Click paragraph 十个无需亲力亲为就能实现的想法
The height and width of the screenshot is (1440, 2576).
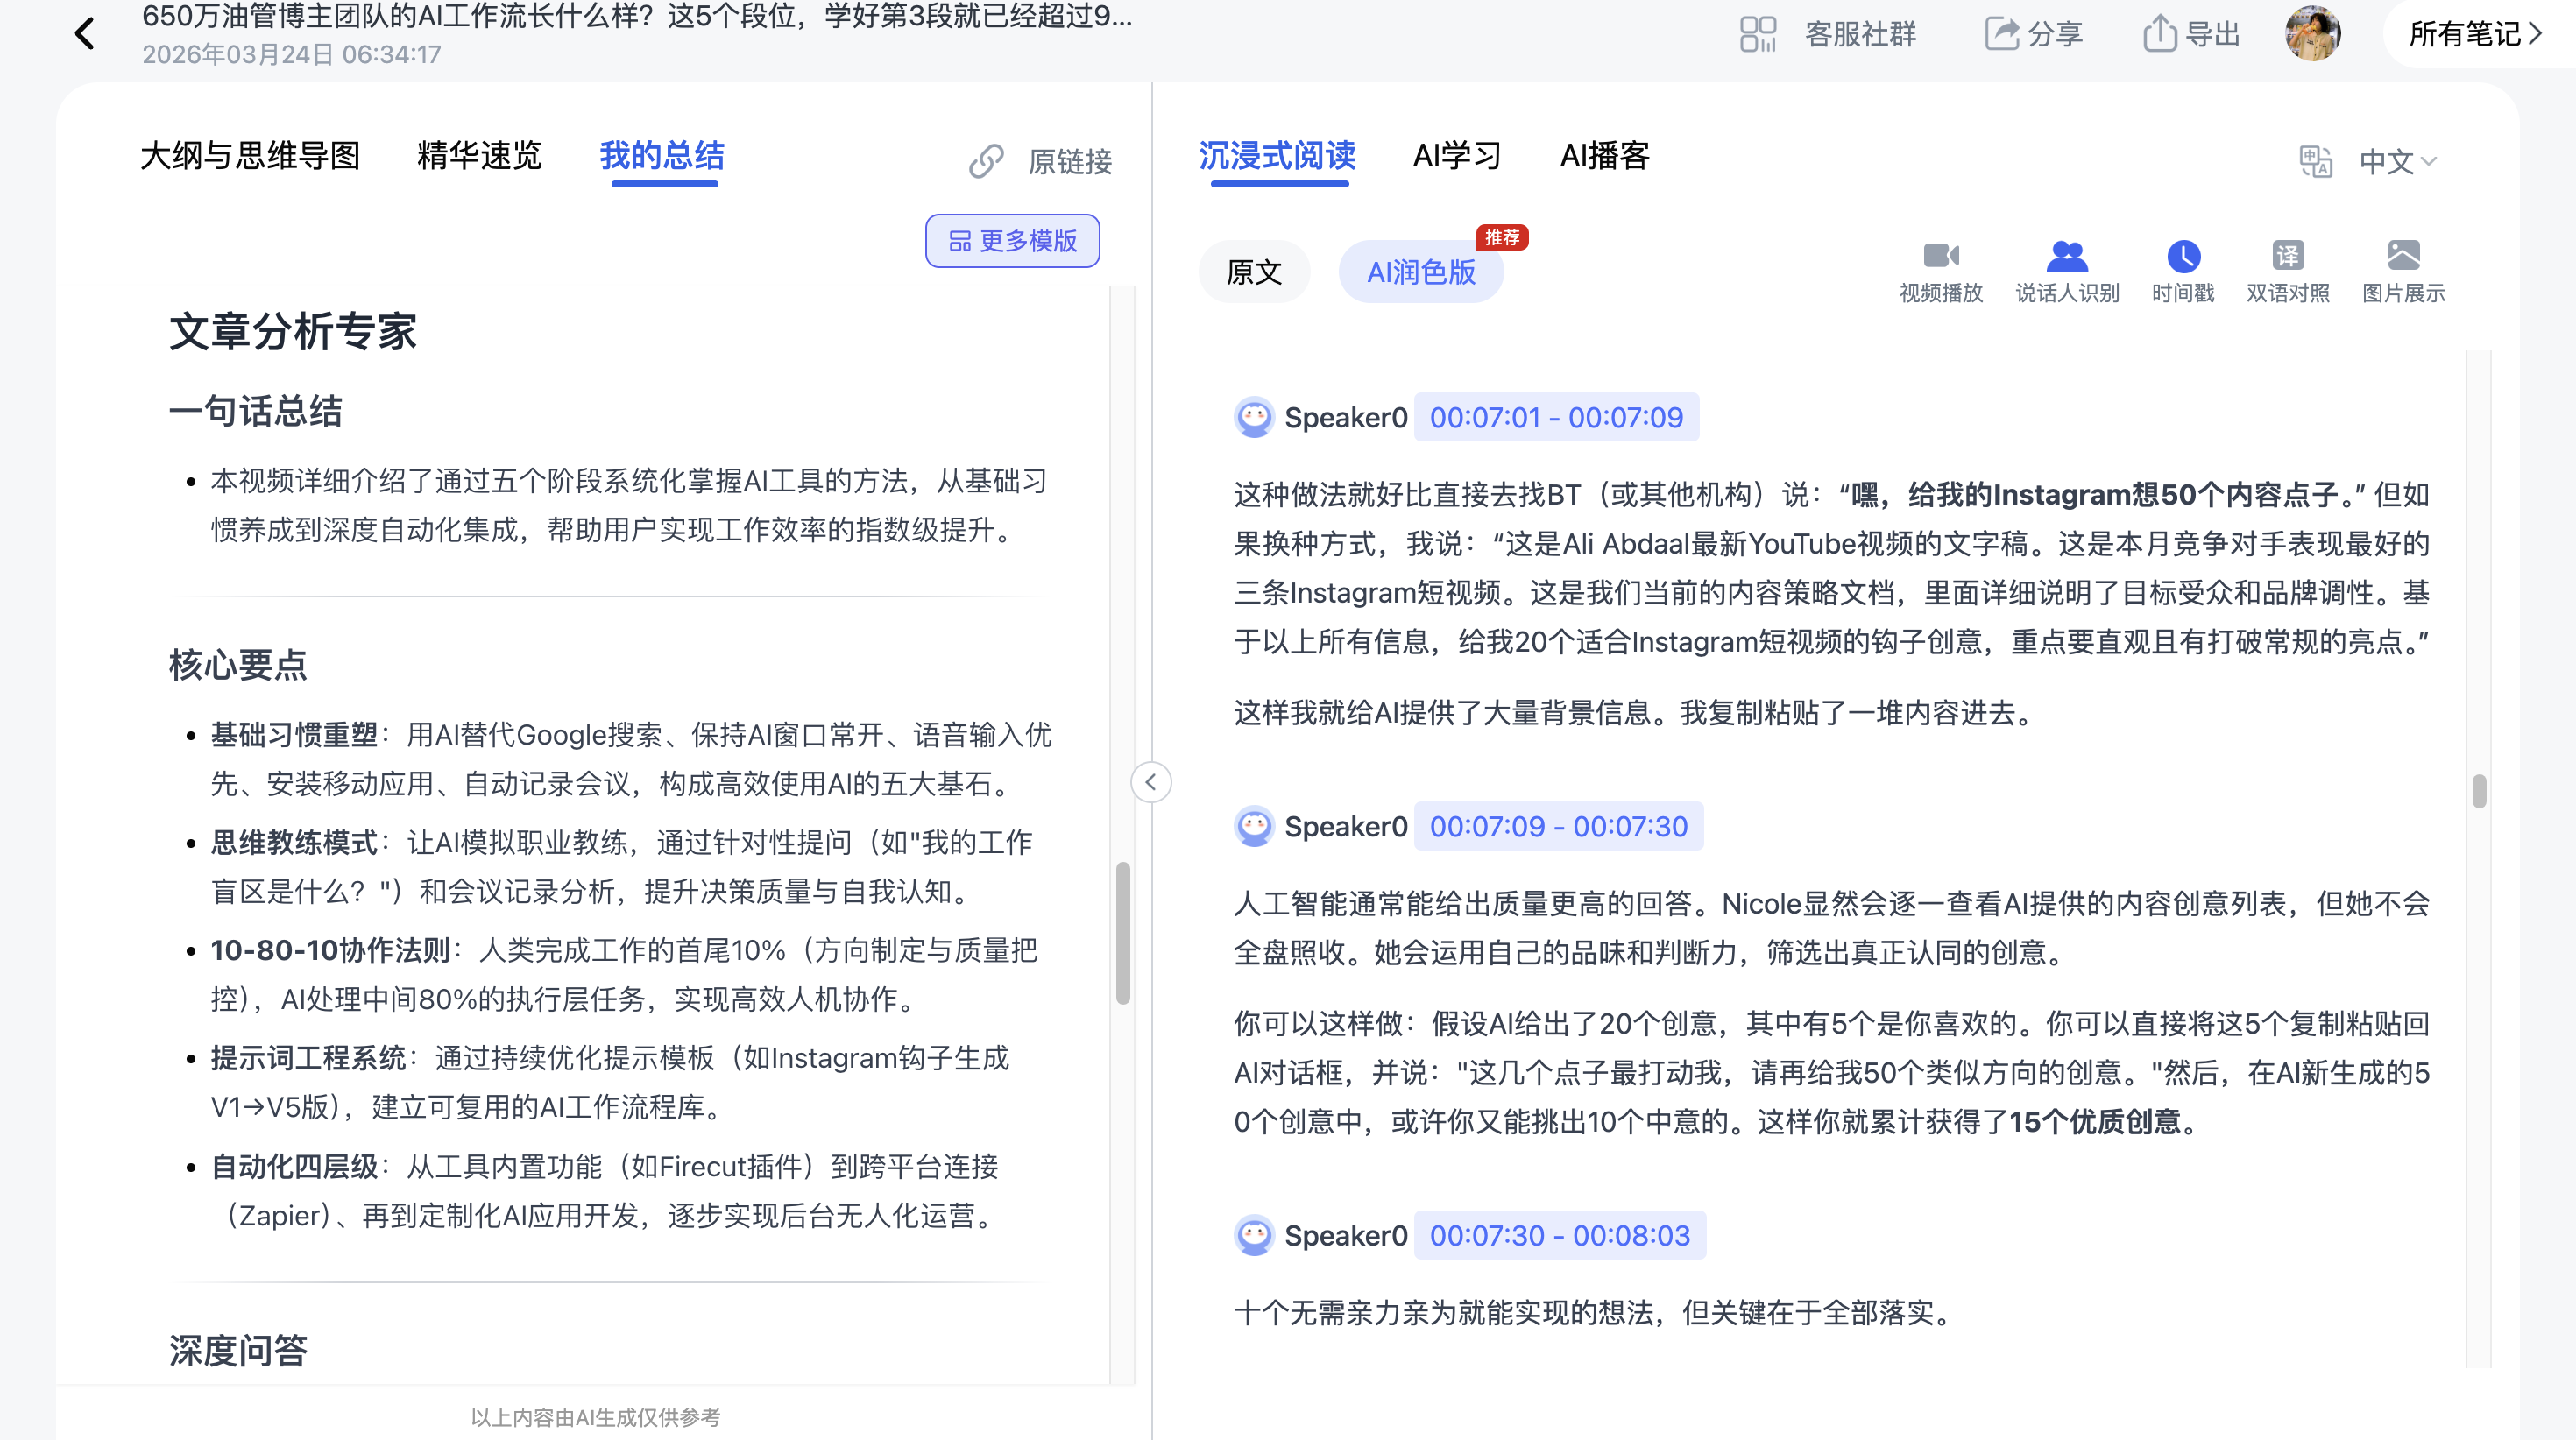click(1595, 1312)
